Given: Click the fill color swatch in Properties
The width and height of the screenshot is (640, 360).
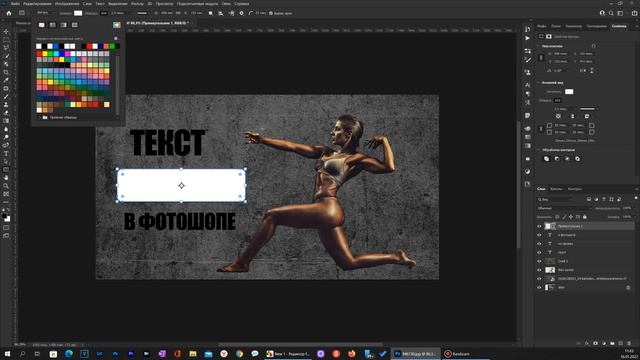Looking at the screenshot, I should (x=569, y=91).
